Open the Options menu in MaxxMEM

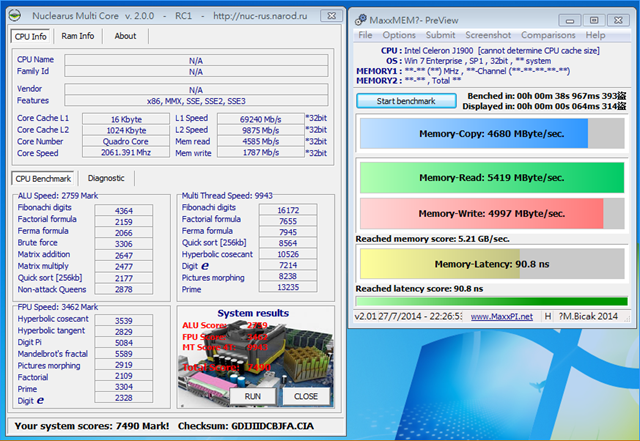click(399, 35)
